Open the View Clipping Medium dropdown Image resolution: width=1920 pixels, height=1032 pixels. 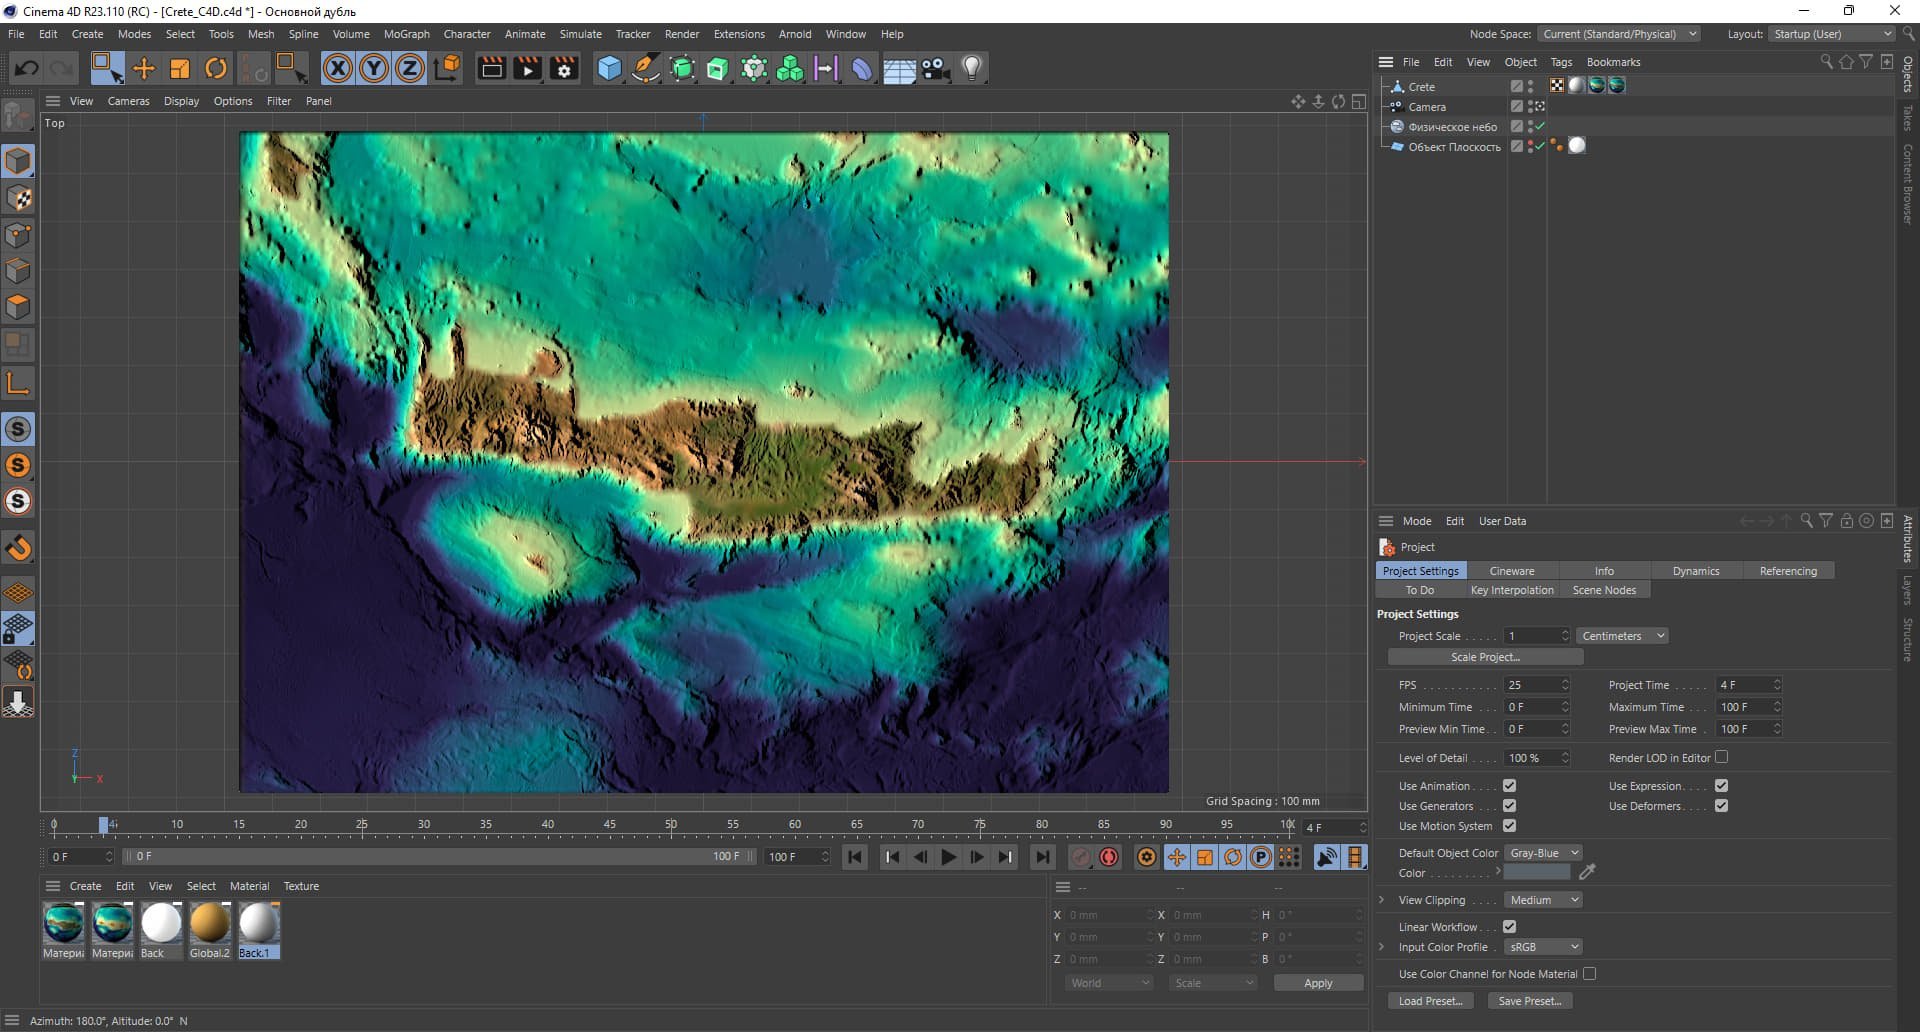coord(1543,900)
